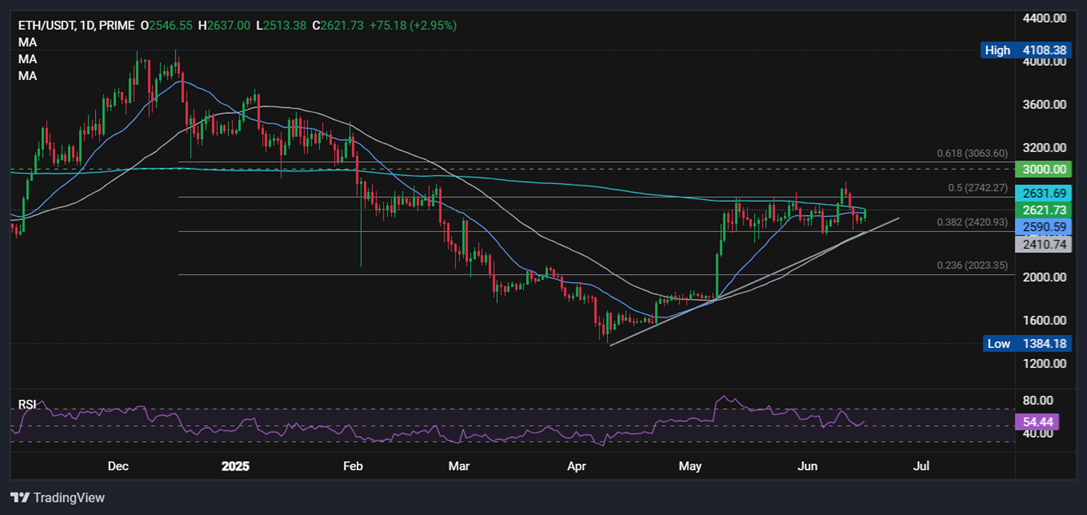Click the 2621.73 current price tag
Screen dimensions: 1087x515
tap(1043, 210)
